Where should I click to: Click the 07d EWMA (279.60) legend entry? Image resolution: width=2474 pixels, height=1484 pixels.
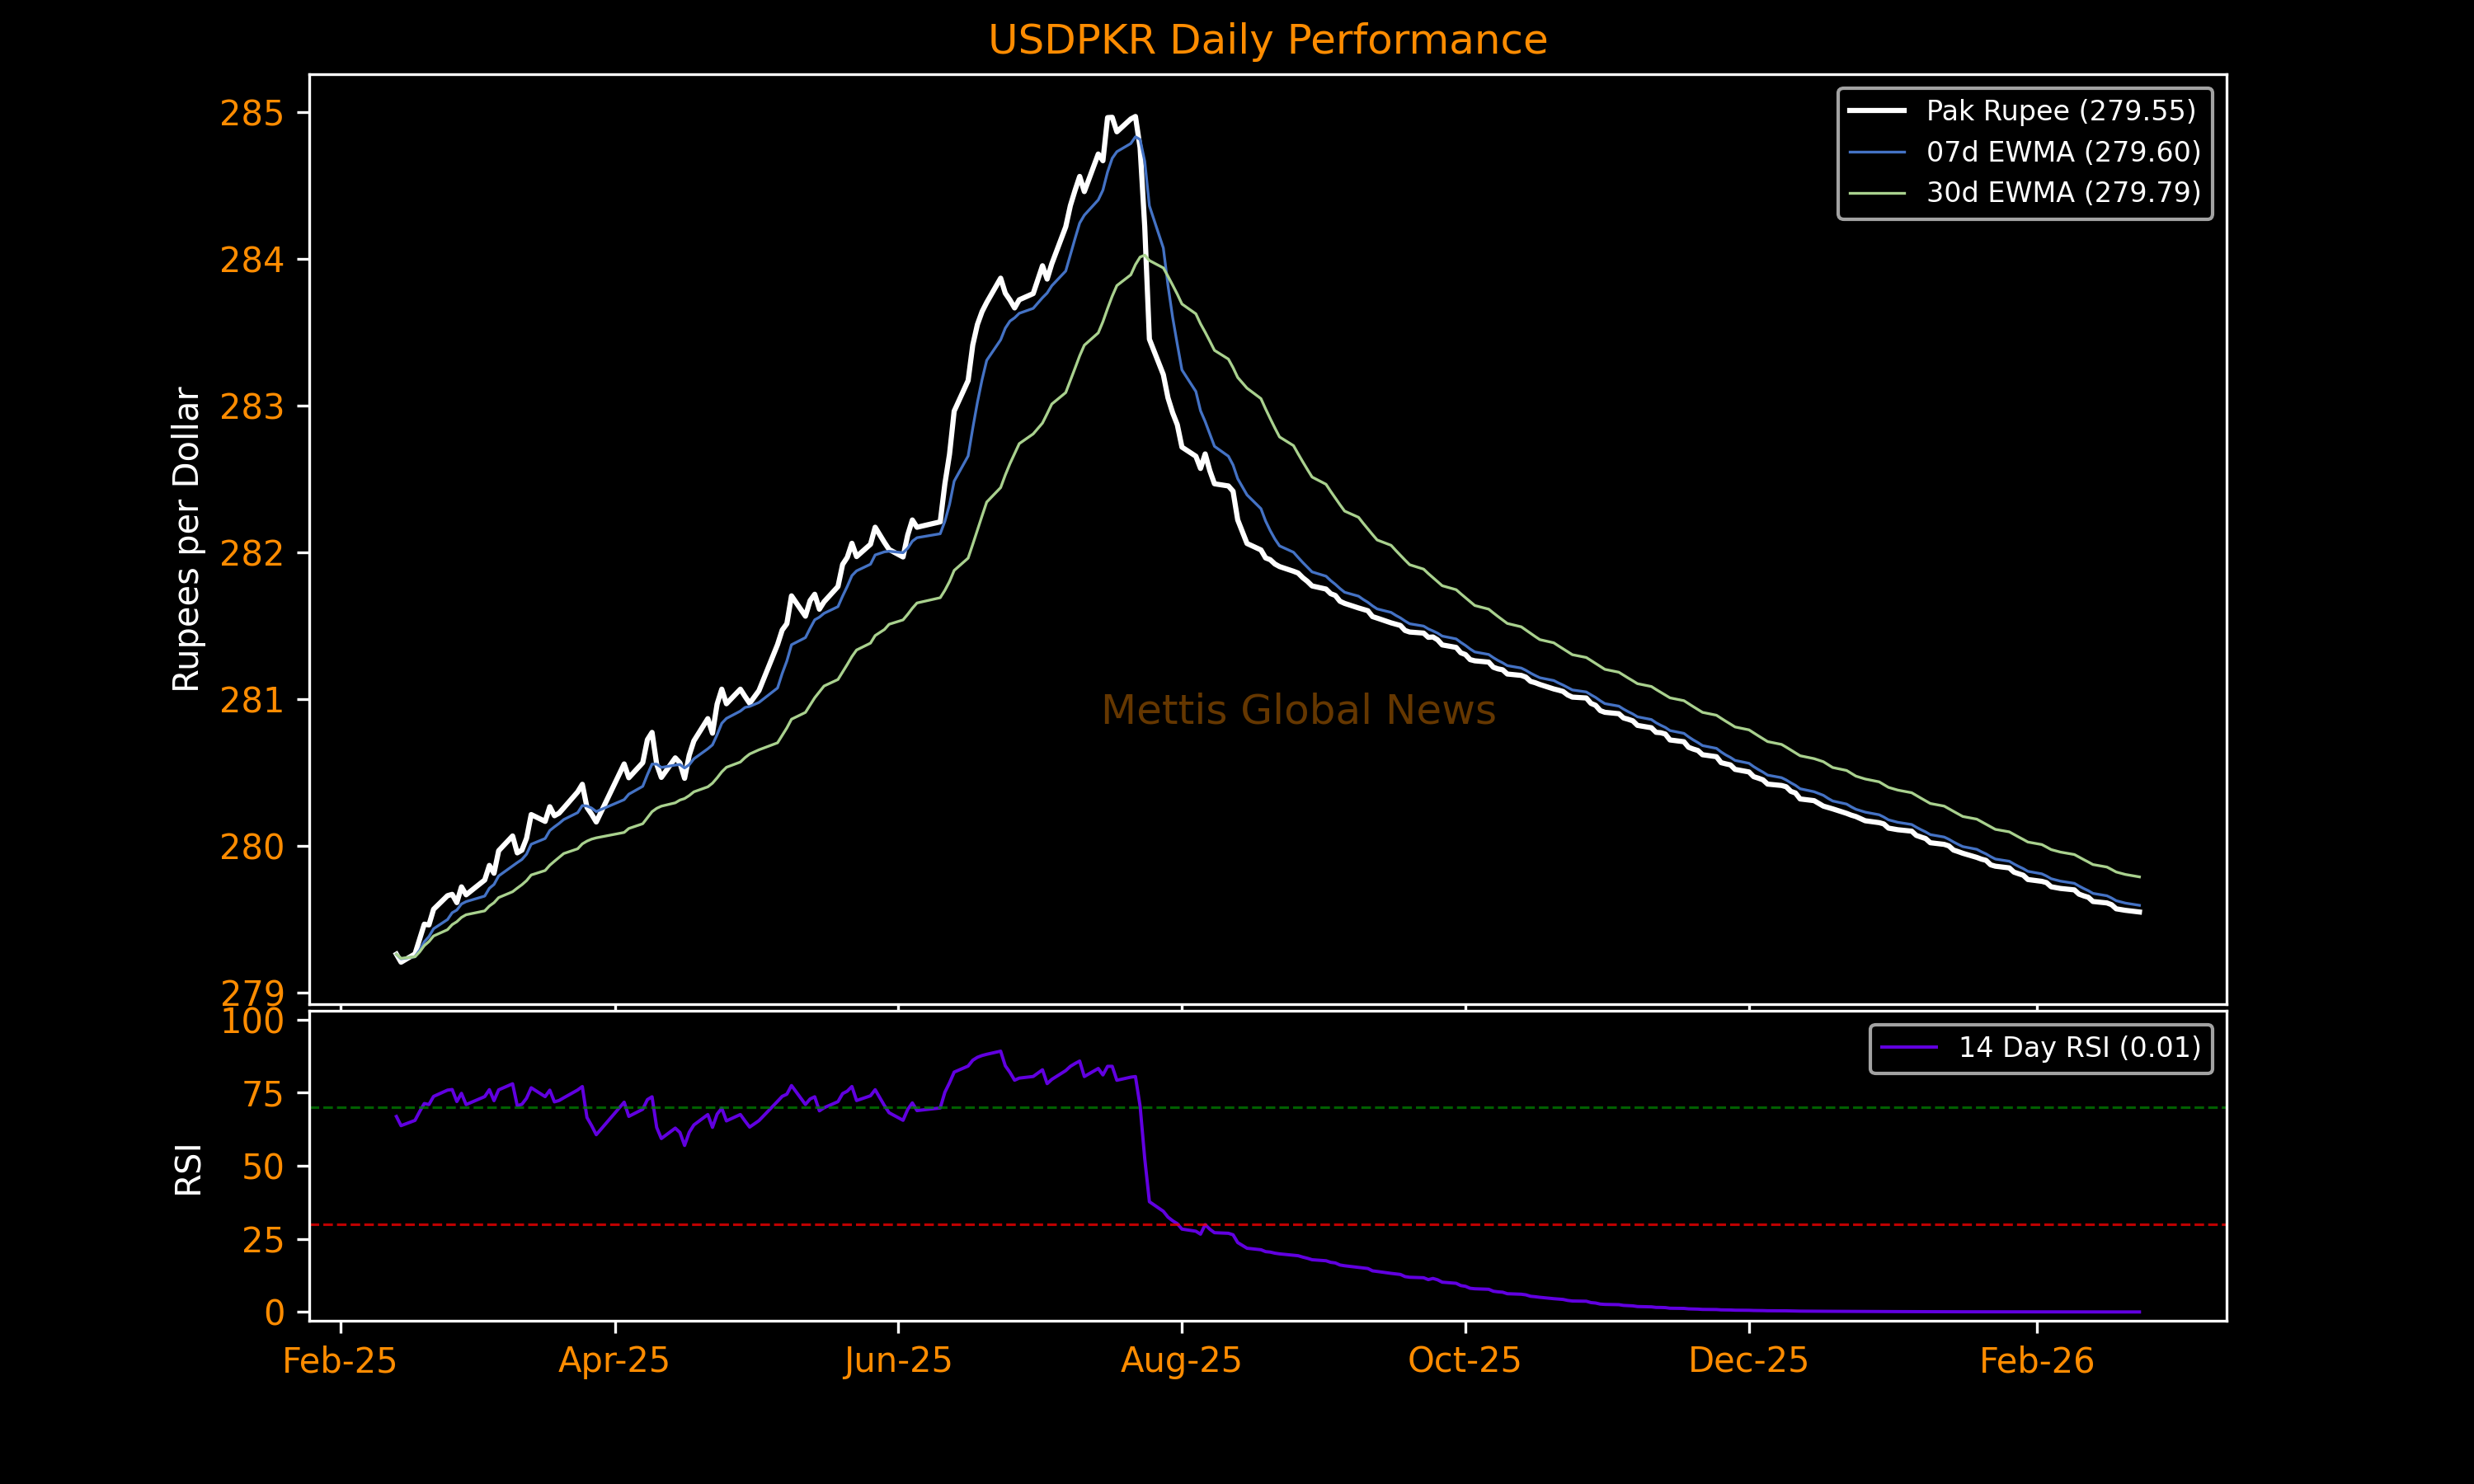pyautogui.click(x=2063, y=152)
